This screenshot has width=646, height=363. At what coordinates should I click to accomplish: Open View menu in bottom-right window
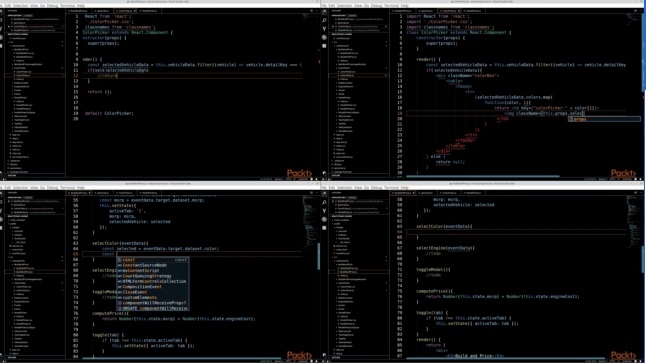(x=358, y=188)
